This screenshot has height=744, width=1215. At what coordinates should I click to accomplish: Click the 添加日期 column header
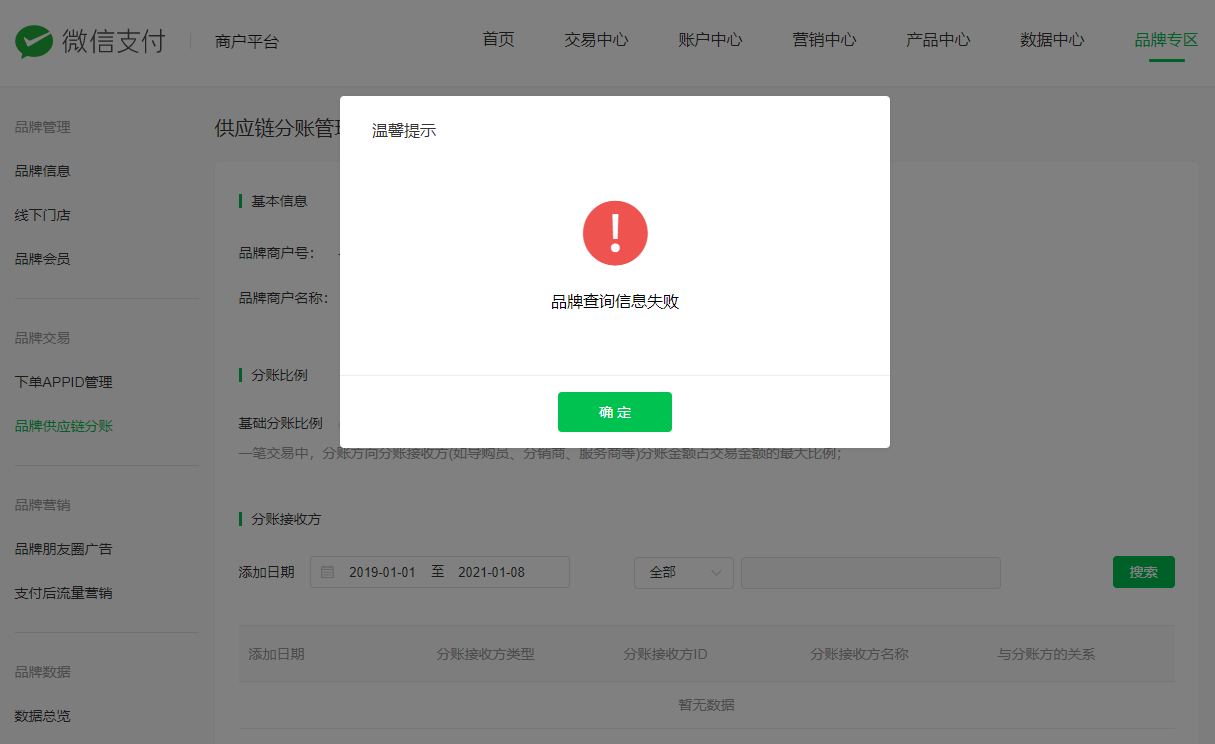(x=277, y=654)
